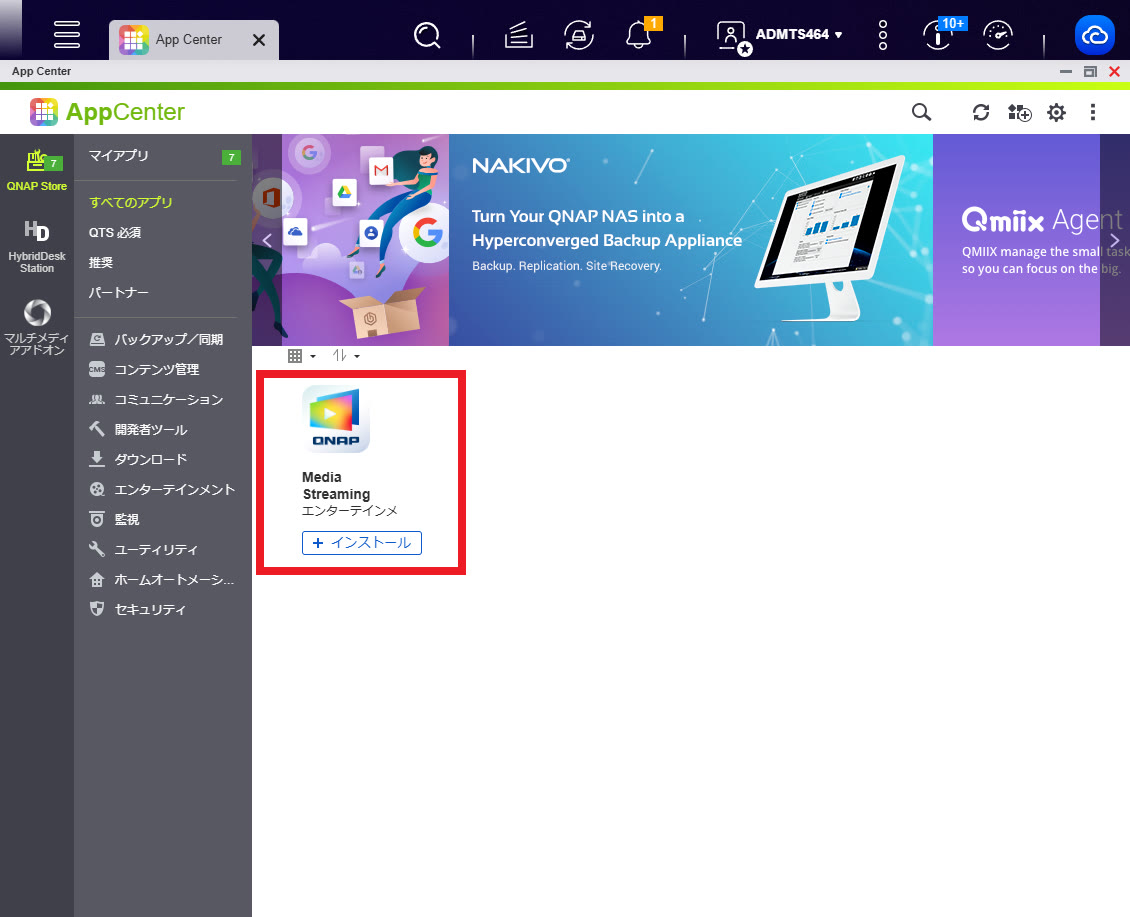
Task: Click the user account avatar icon
Action: [733, 36]
